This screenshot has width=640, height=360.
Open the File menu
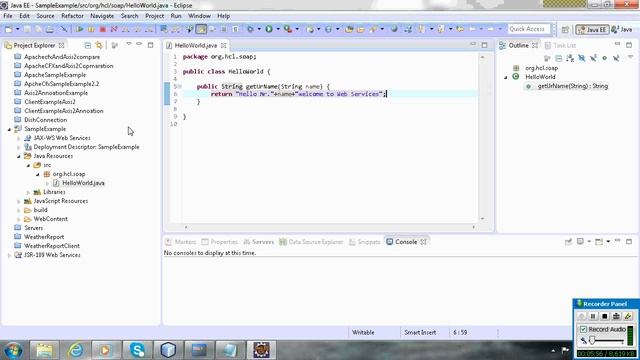(8, 16)
